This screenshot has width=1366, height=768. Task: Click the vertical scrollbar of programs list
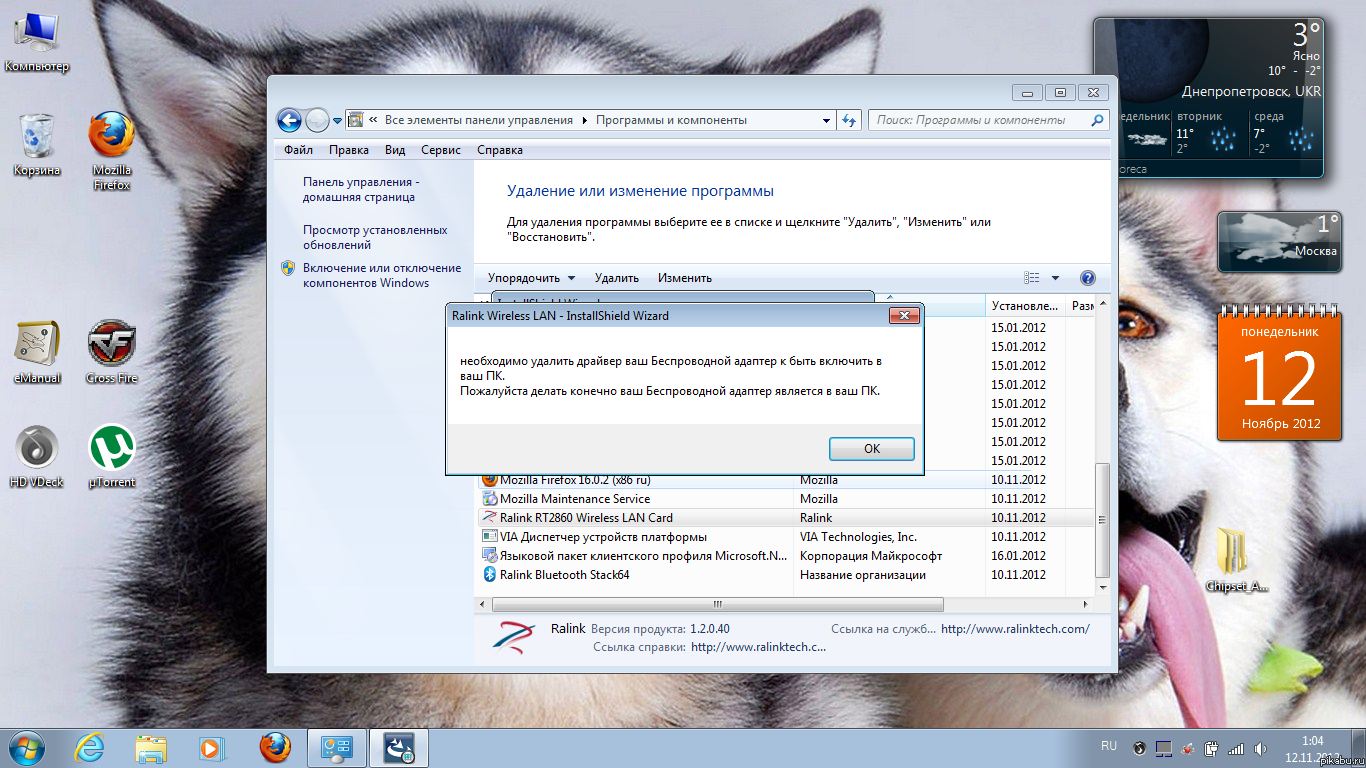(x=1103, y=519)
